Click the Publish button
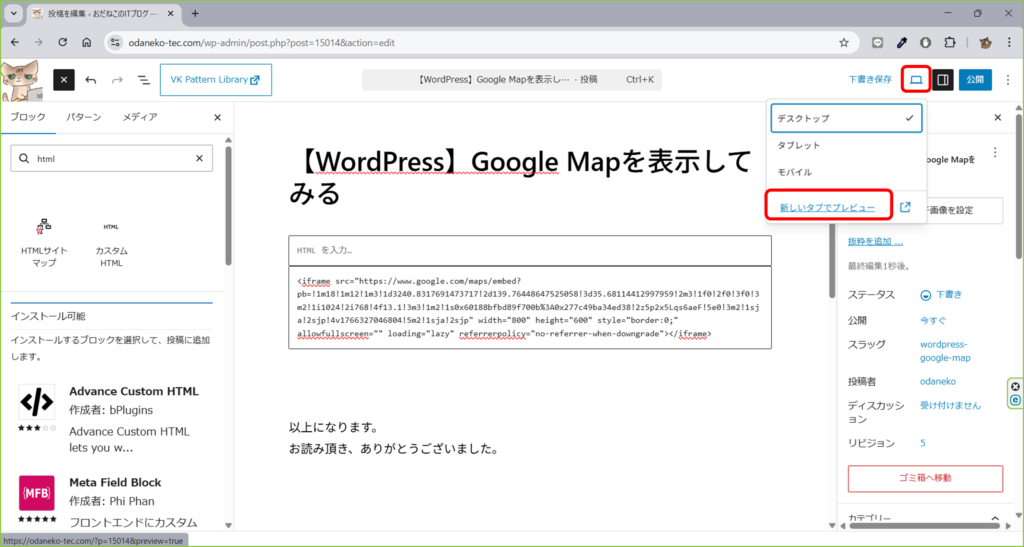This screenshot has width=1024, height=547. point(976,80)
